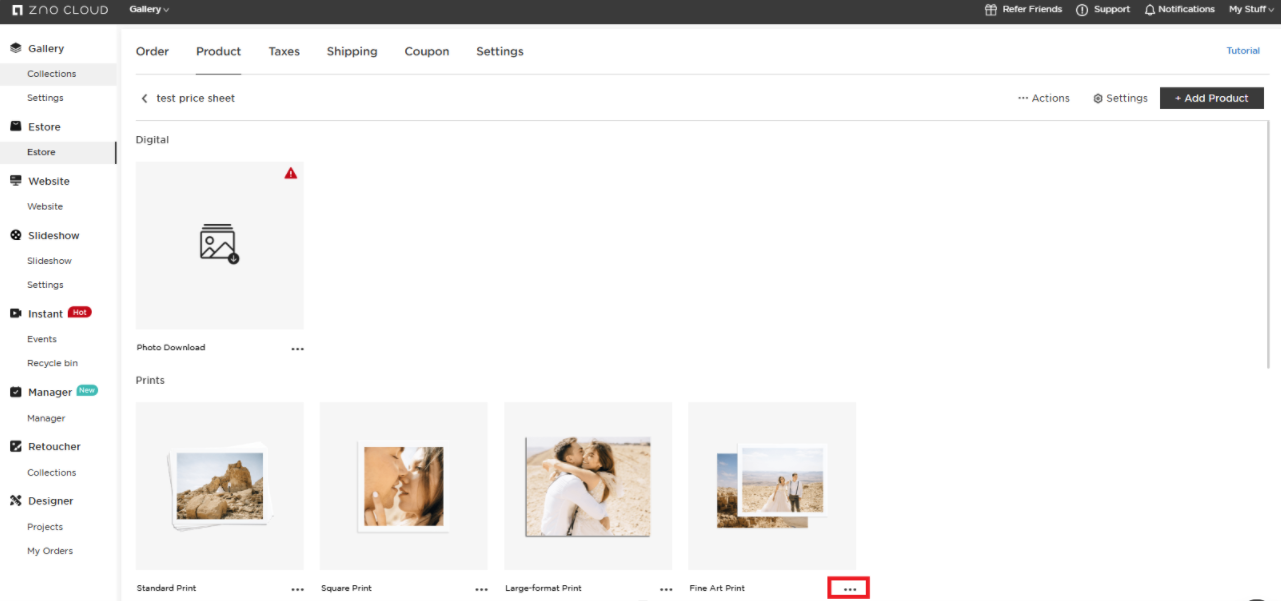
Task: Open the three-dot menu for Square Print
Action: (x=481, y=589)
